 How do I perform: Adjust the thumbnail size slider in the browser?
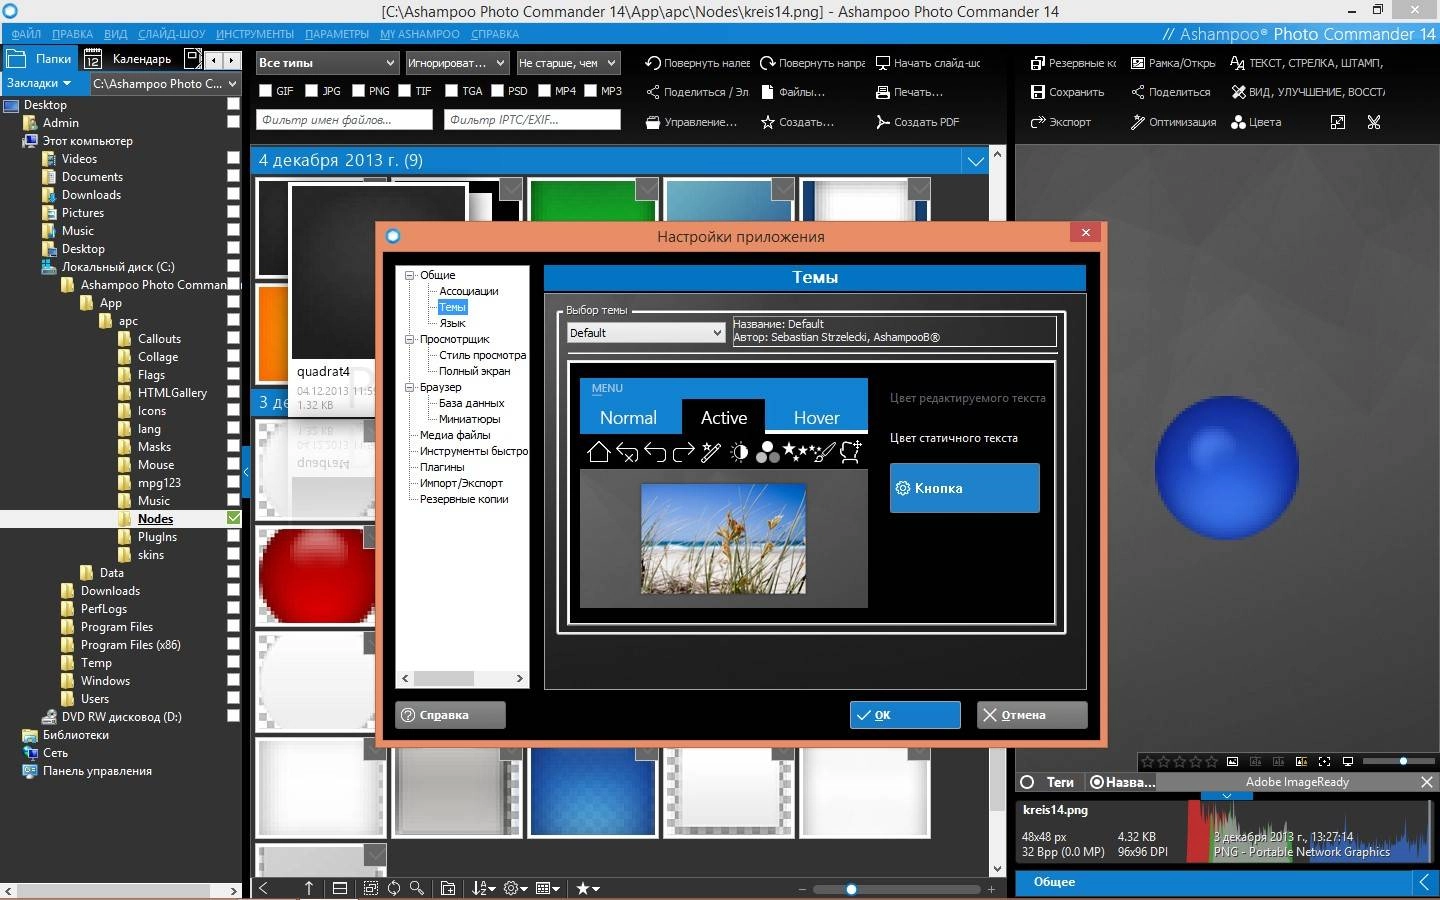coord(851,889)
